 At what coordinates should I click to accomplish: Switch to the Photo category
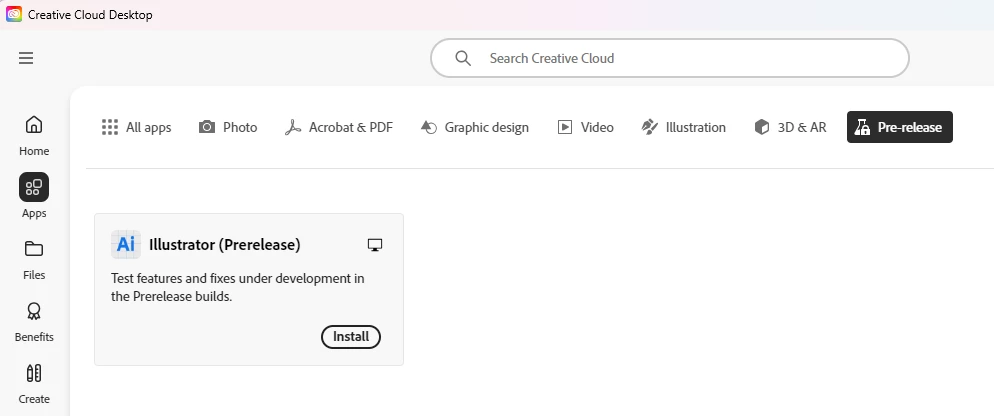click(228, 127)
